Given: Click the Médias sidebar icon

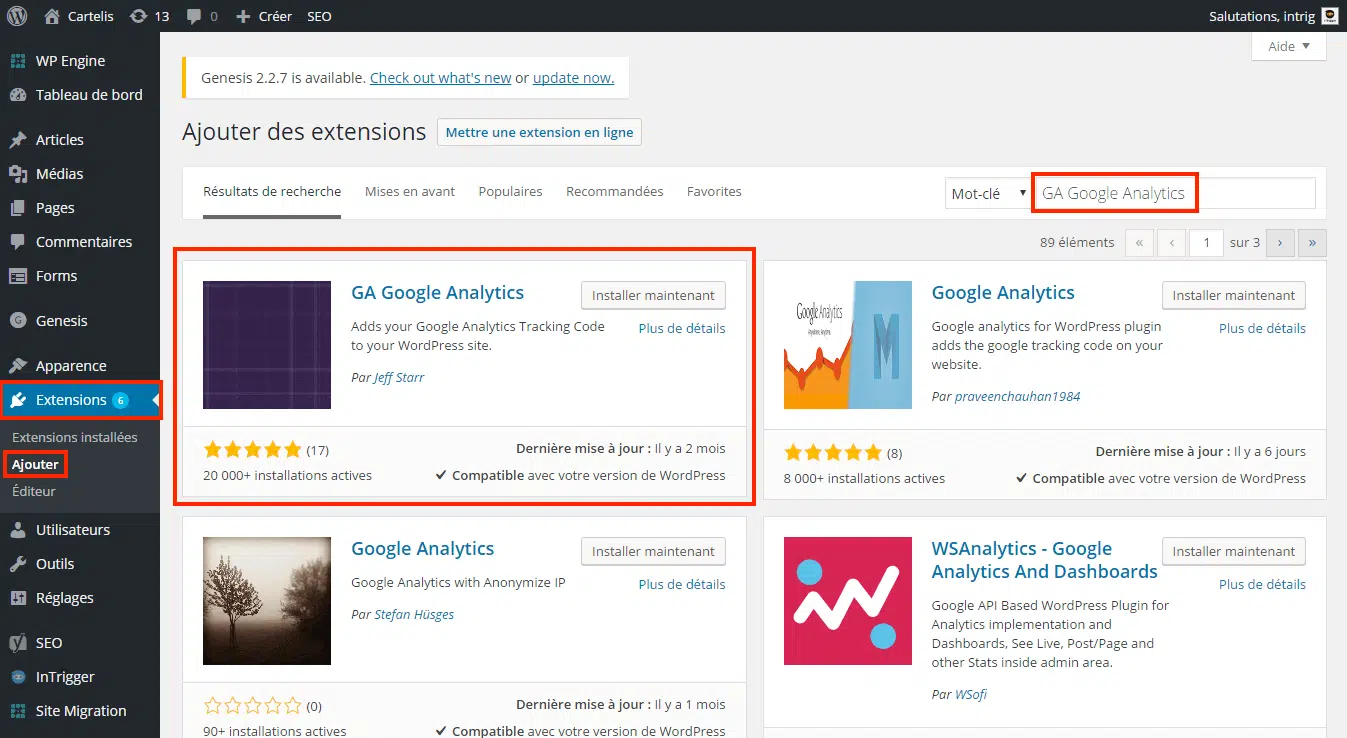Looking at the screenshot, I should tap(18, 174).
